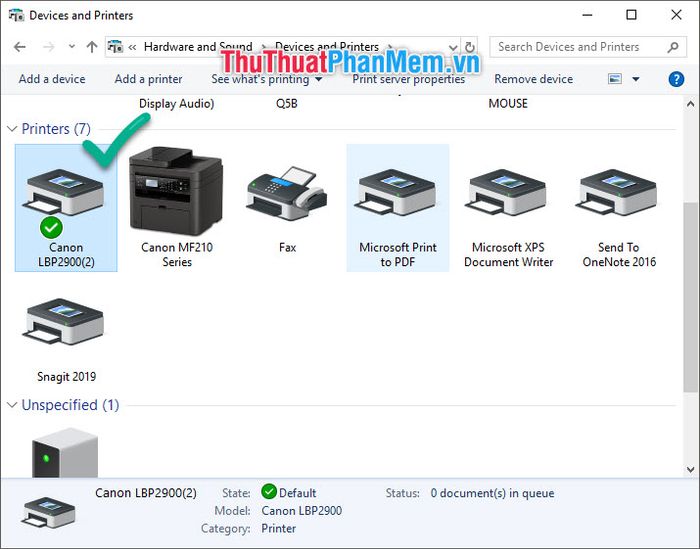Click the details pane printer thumbnail
The height and width of the screenshot is (549, 700).
49,512
